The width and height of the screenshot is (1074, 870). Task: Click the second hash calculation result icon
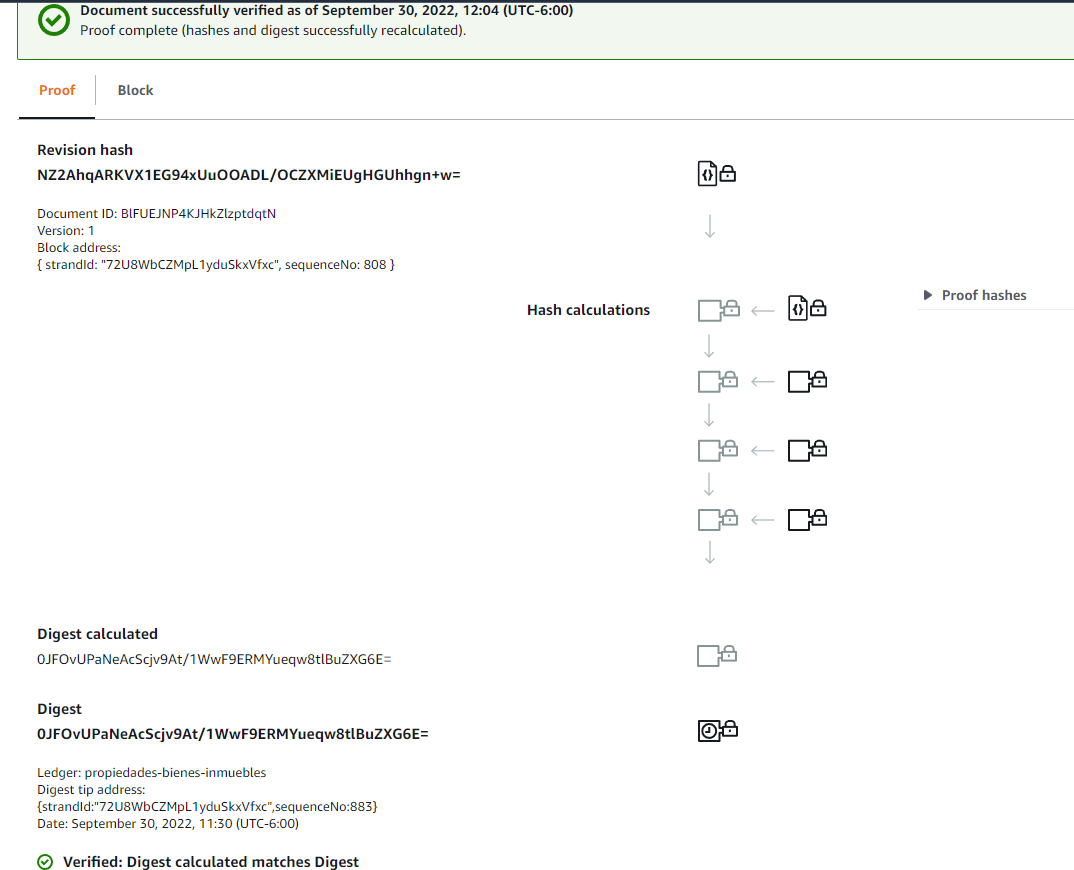point(717,380)
